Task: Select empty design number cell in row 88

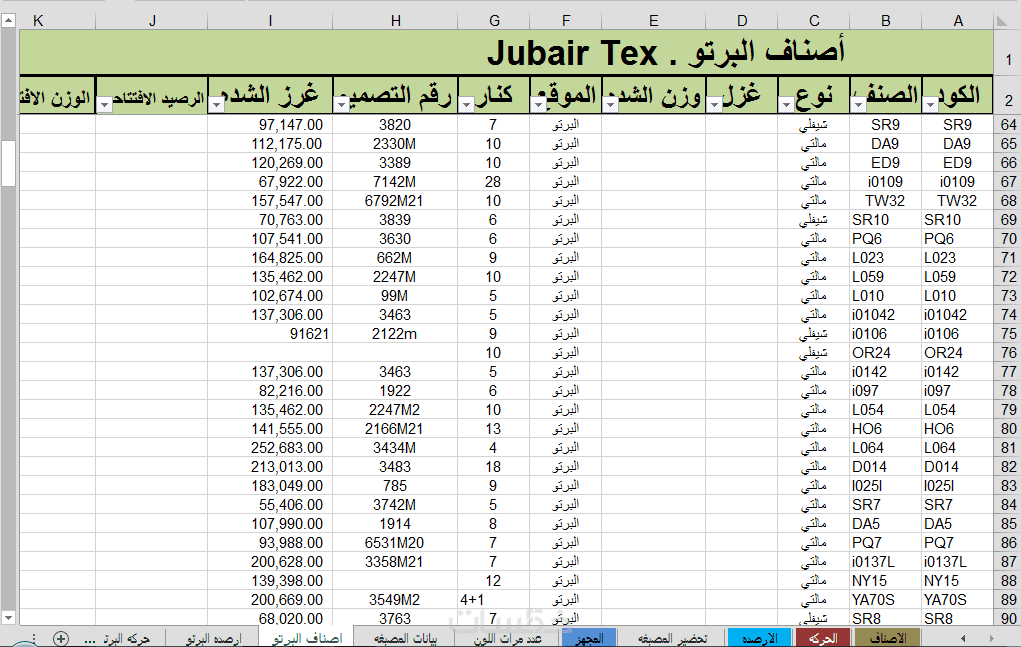Action: pos(395,581)
